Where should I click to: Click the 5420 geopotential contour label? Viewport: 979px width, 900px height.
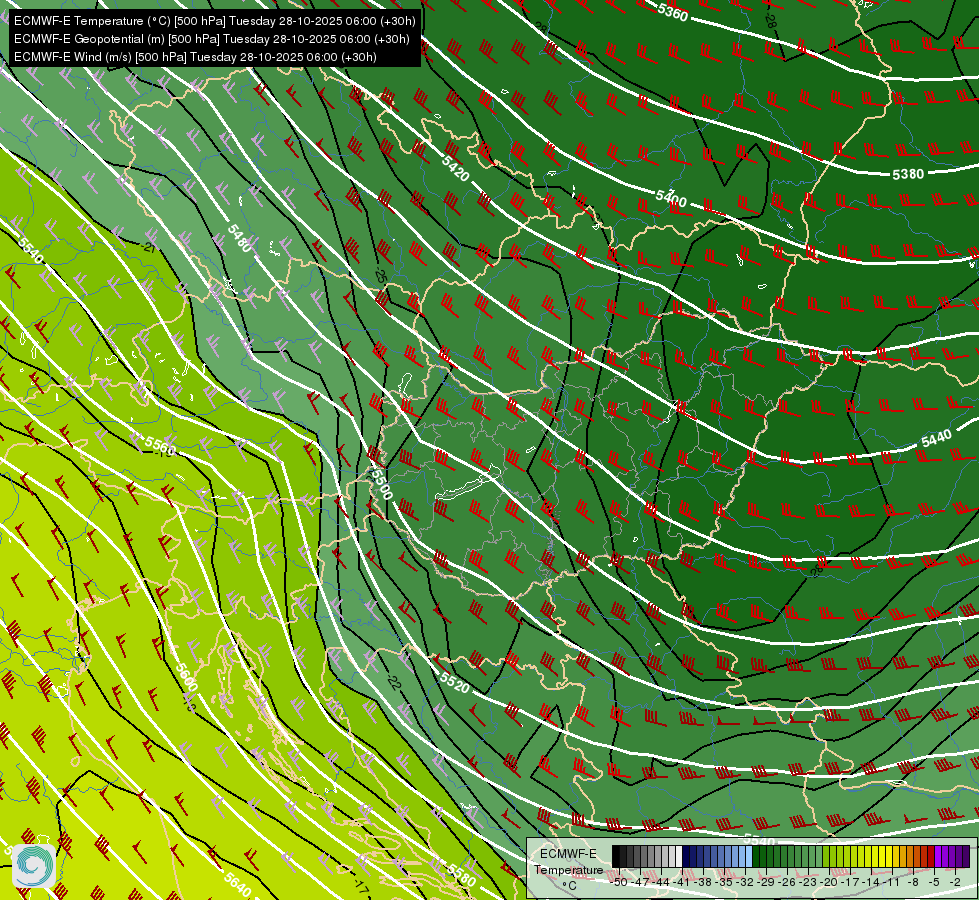click(x=455, y=168)
